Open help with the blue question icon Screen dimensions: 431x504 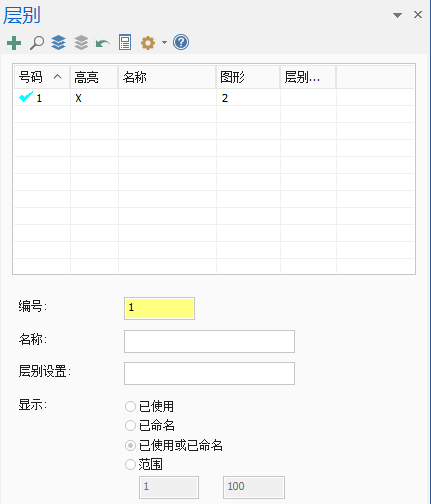181,43
